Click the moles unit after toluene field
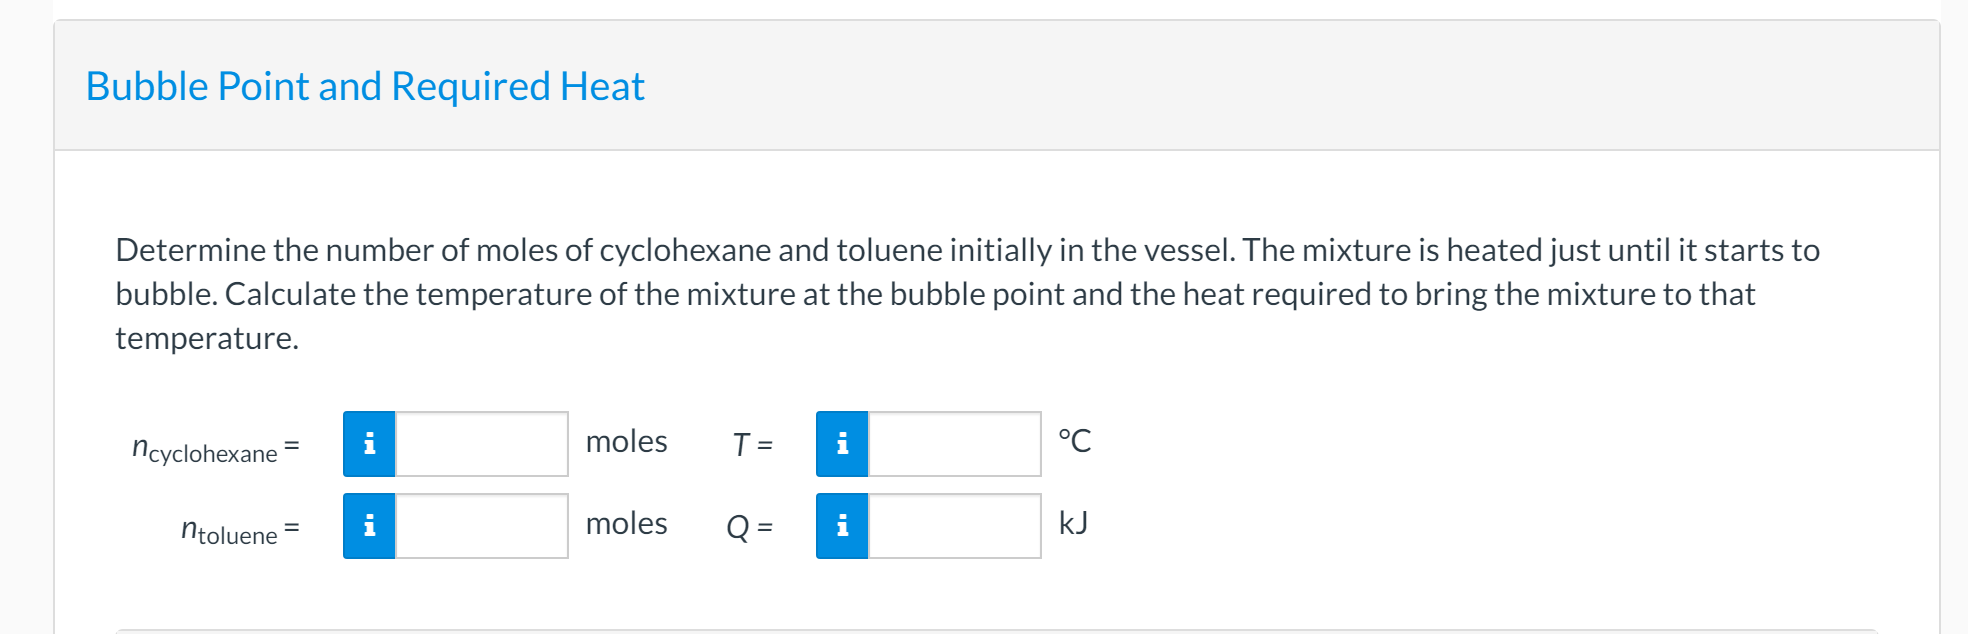The image size is (1968, 634). [626, 524]
